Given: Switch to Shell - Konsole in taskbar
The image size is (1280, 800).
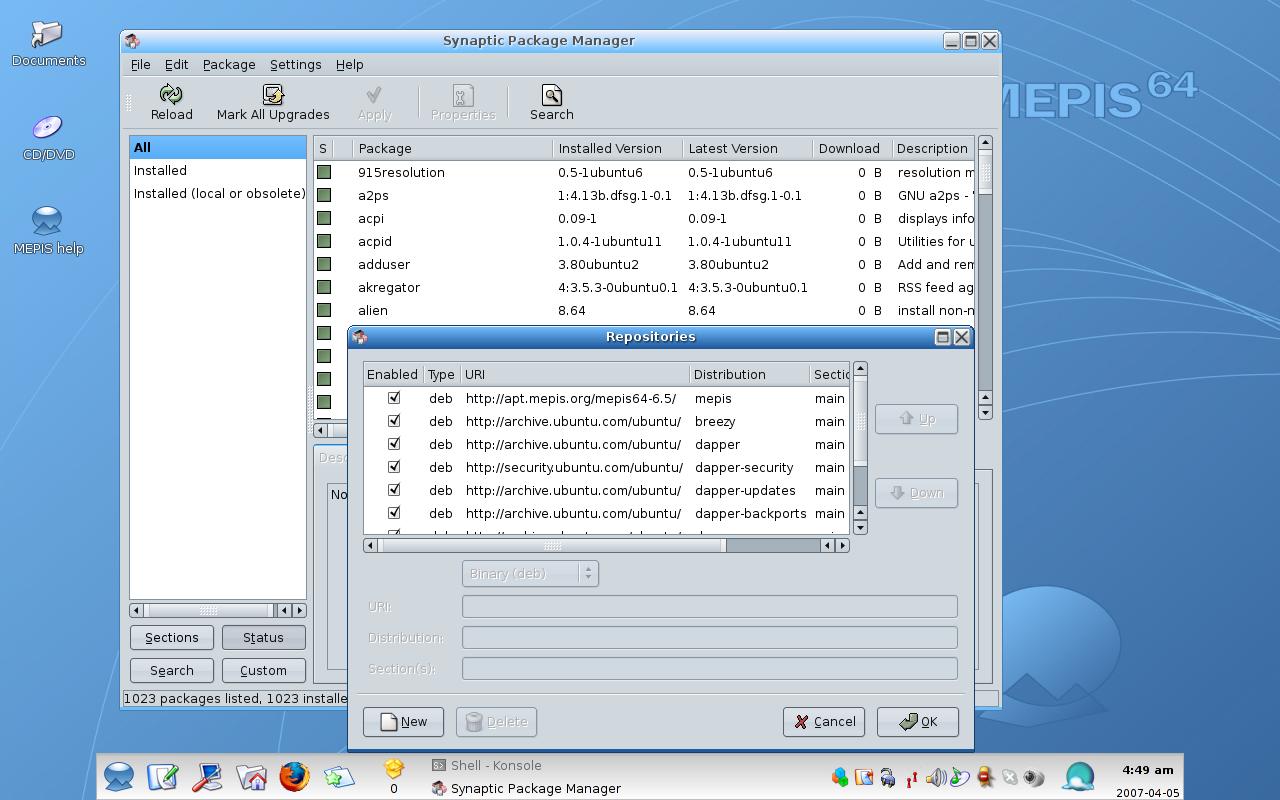Looking at the screenshot, I should click(487, 765).
